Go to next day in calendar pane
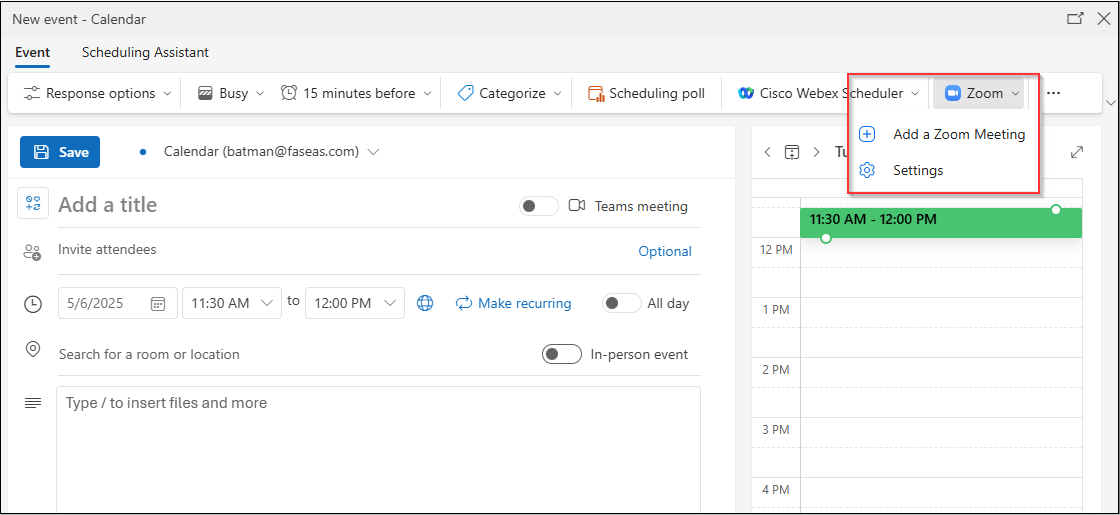 [816, 152]
